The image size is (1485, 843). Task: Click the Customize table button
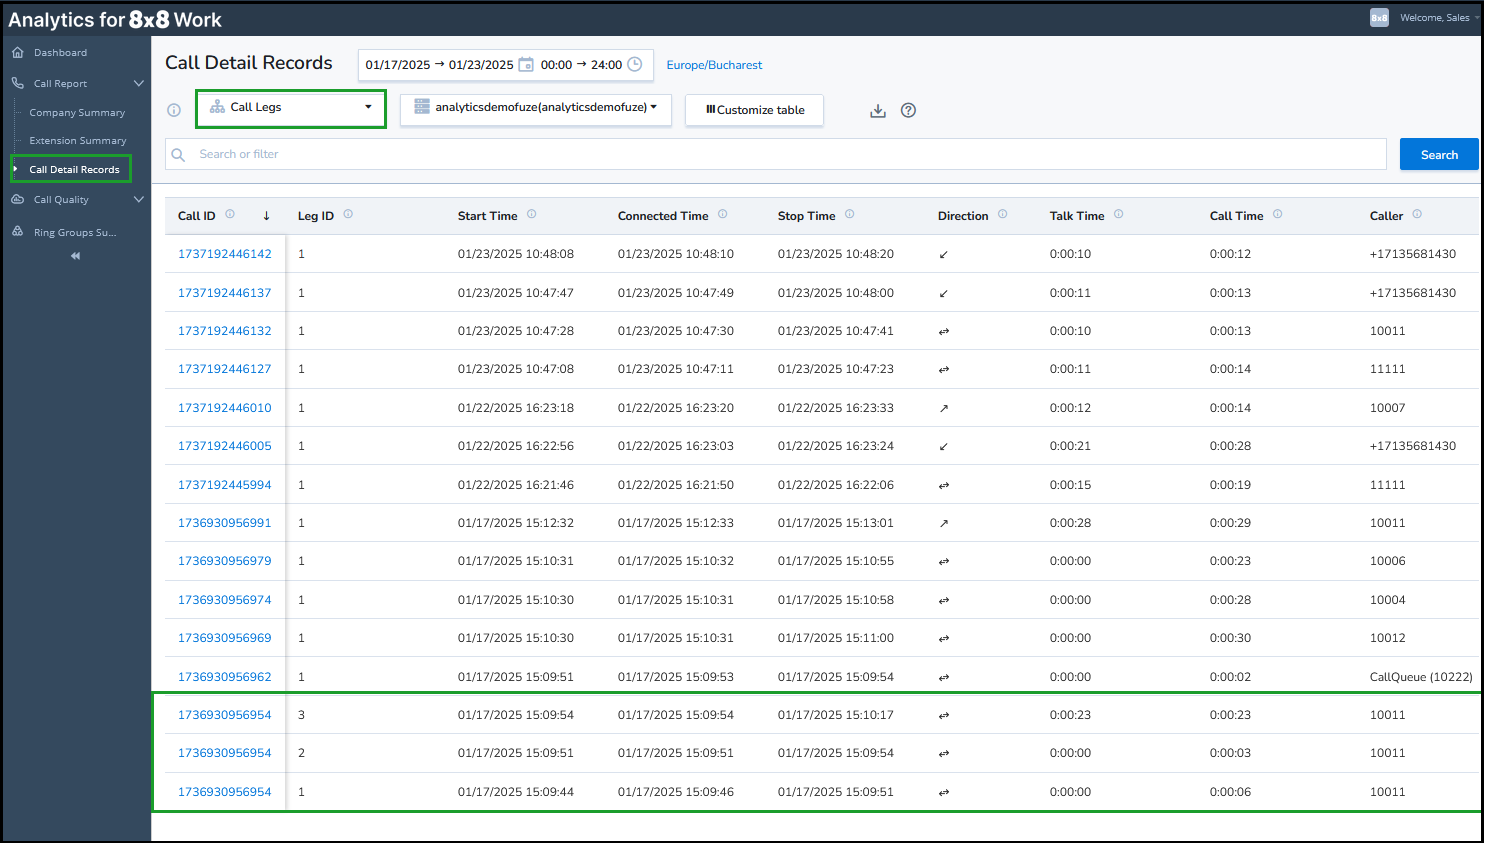click(x=754, y=110)
